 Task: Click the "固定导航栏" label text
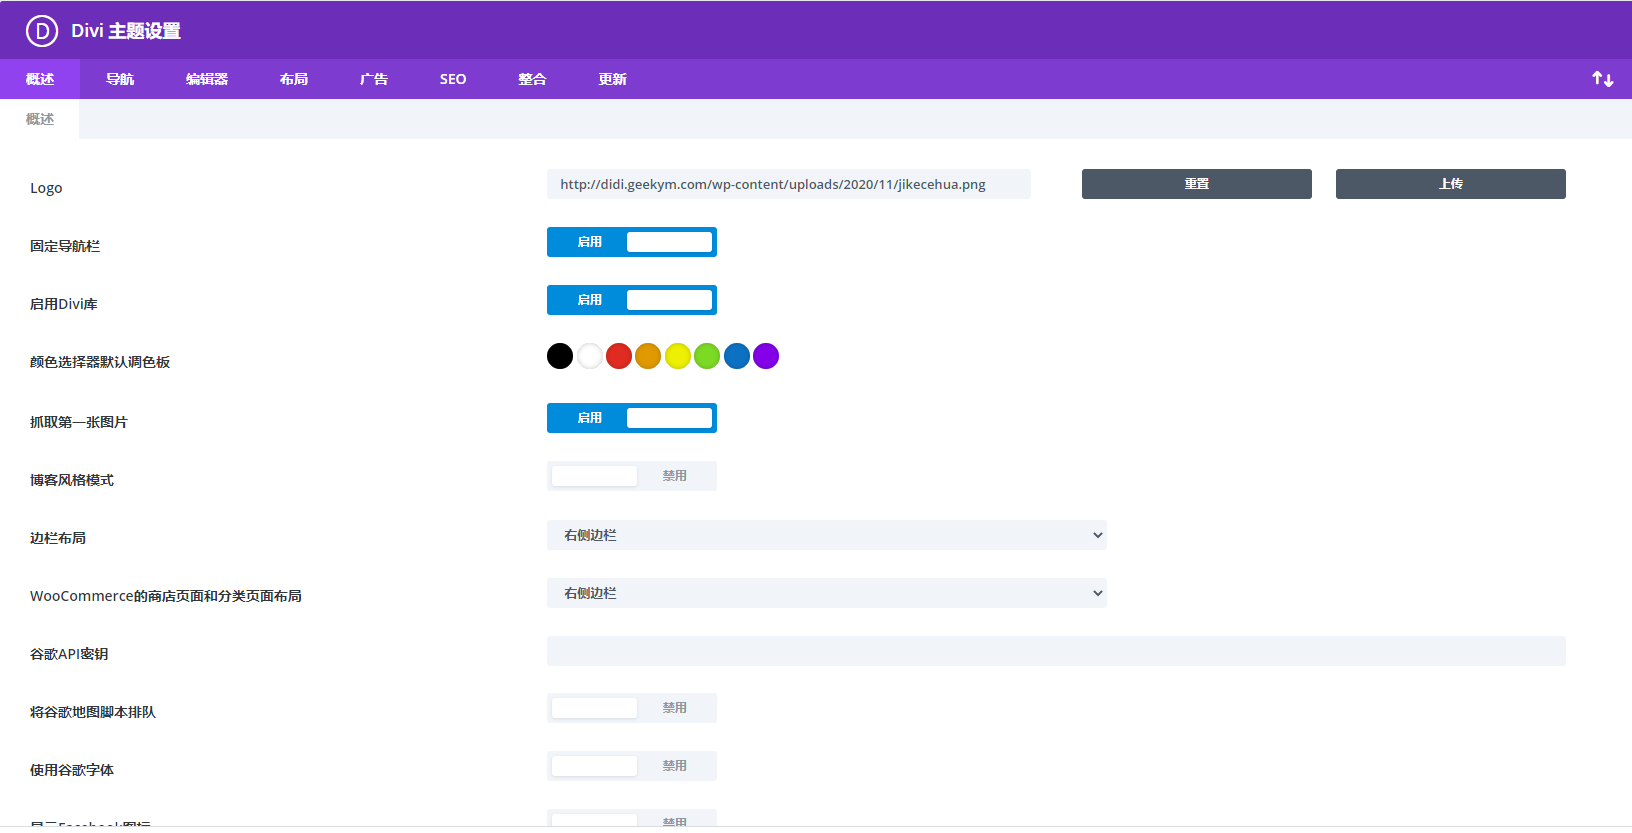coord(65,246)
